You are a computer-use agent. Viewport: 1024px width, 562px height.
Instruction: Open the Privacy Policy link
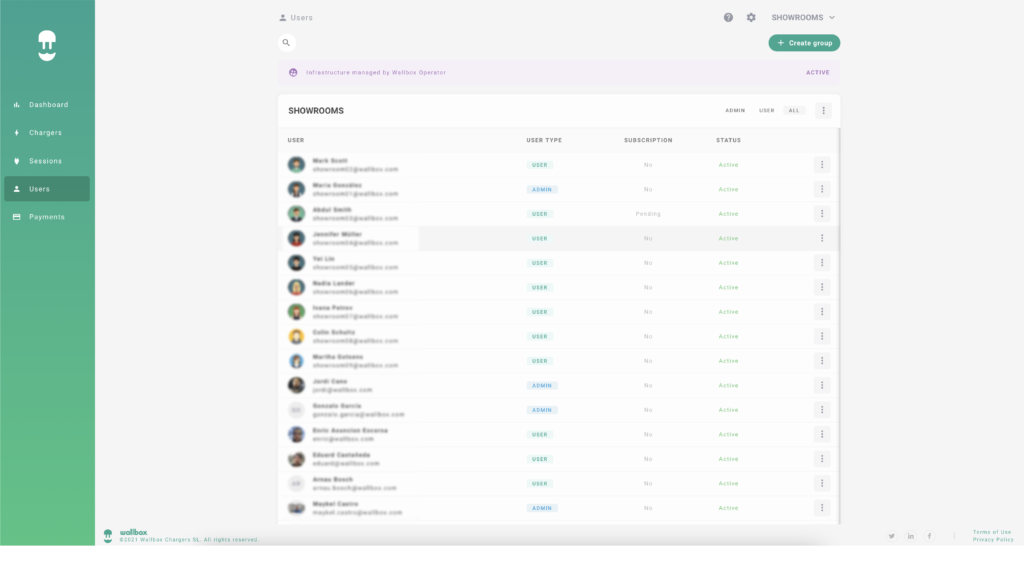click(x=993, y=540)
